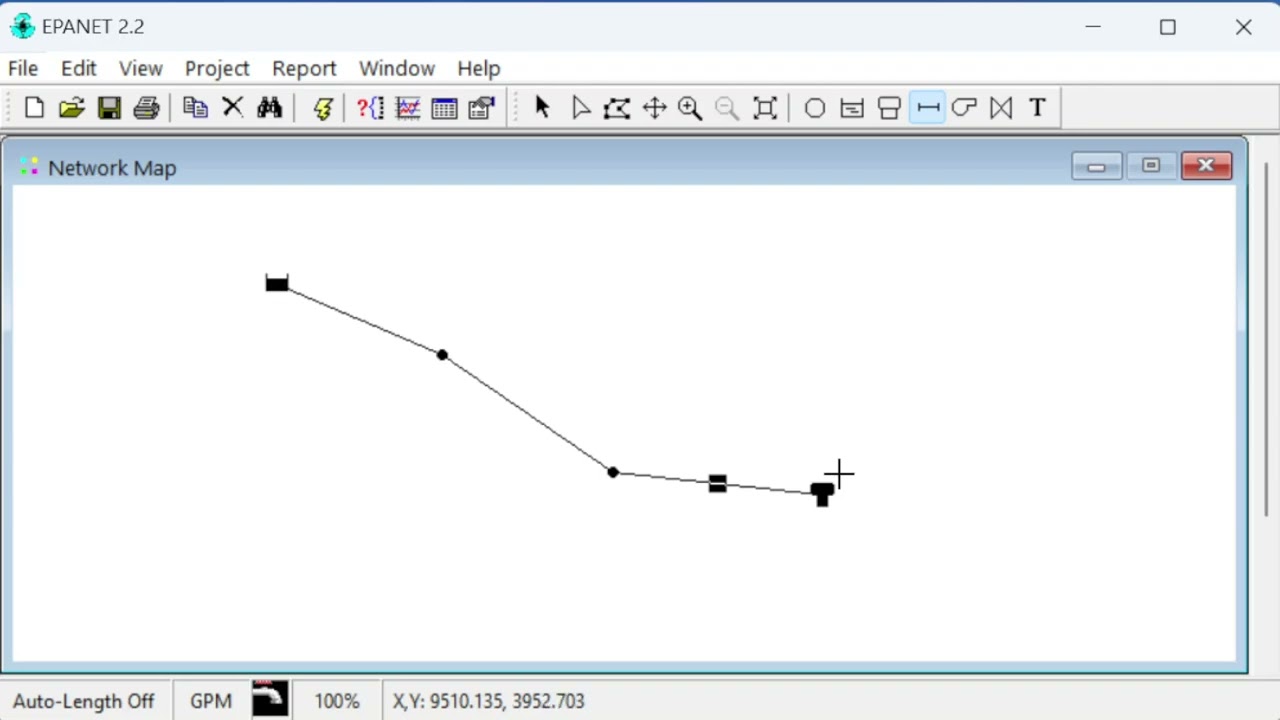
Task: Open the File menu
Action: [x=23, y=68]
